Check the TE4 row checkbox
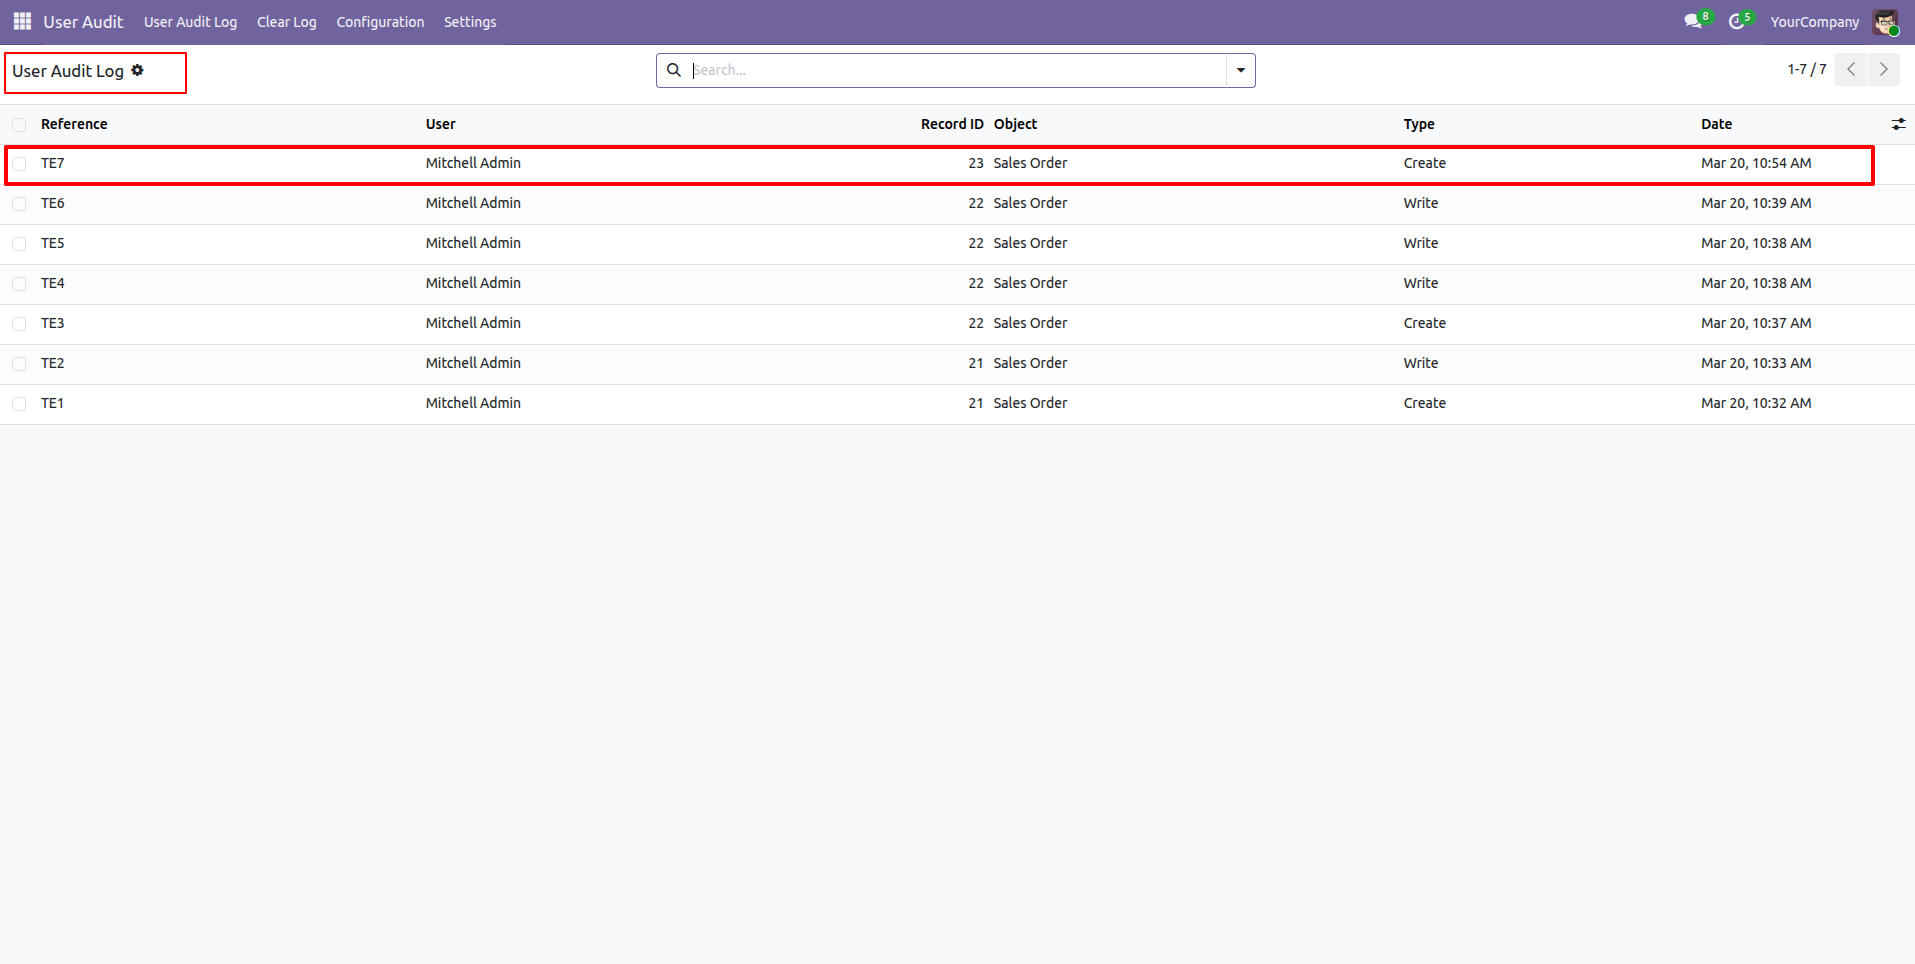 coord(19,284)
